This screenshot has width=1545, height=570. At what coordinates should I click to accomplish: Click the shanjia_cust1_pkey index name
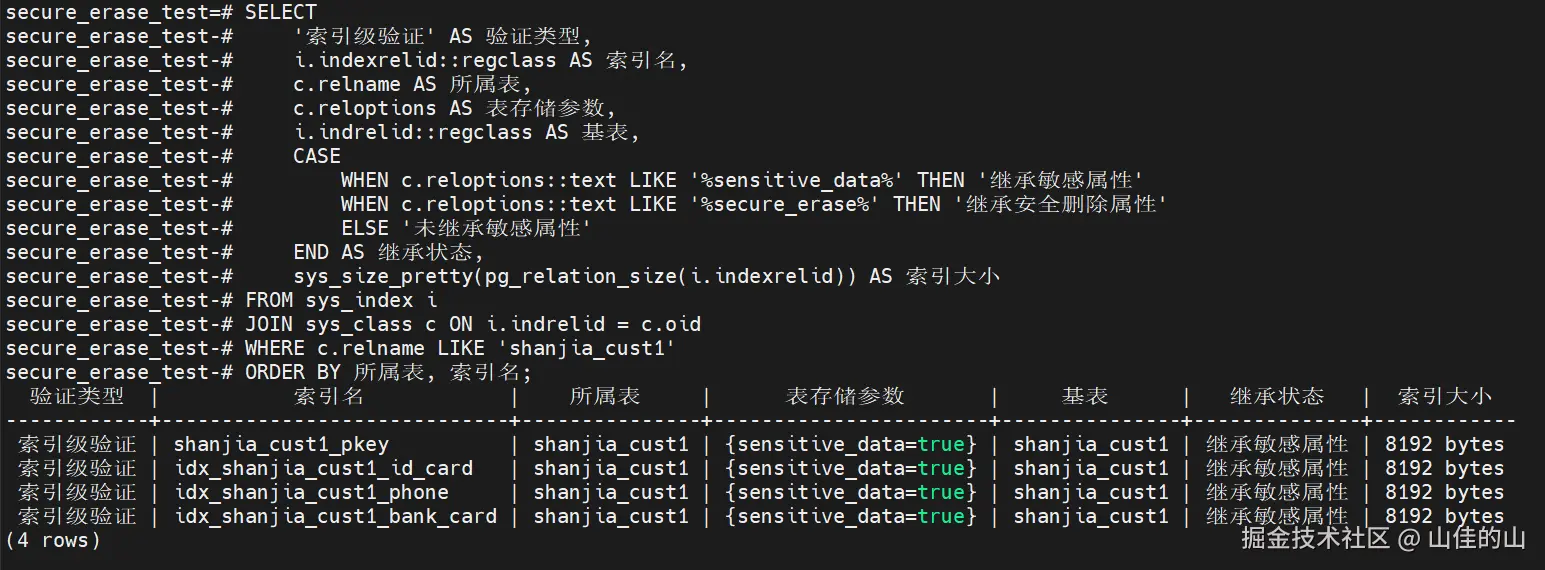tap(281, 444)
